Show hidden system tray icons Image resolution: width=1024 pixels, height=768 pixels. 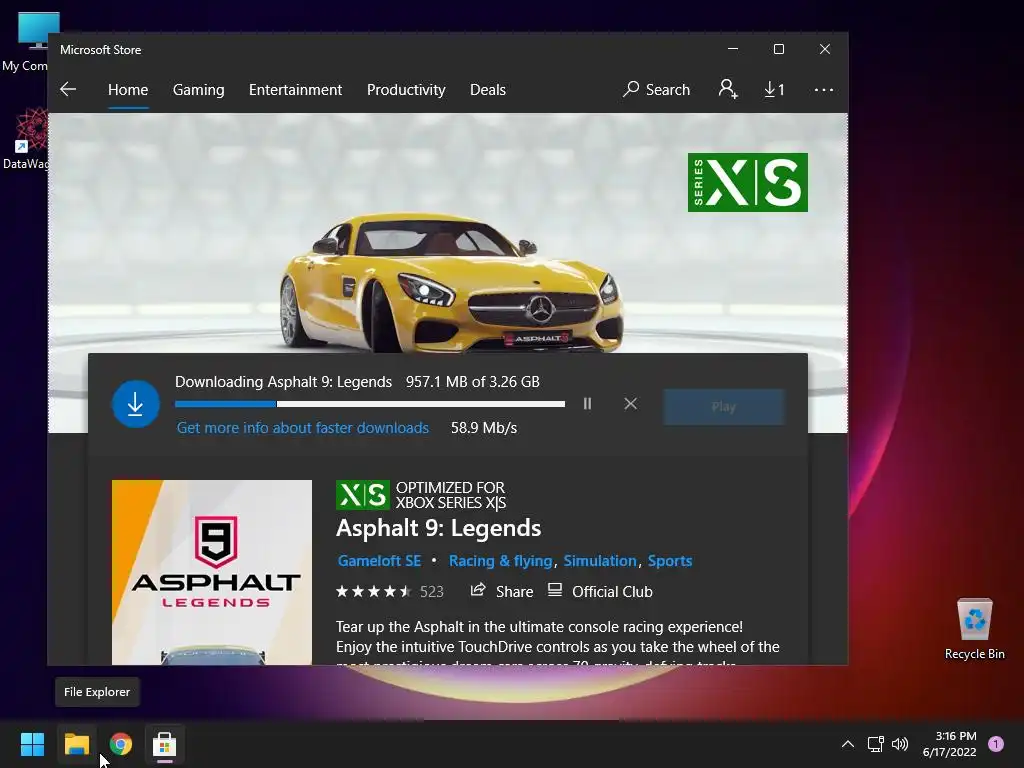point(848,744)
